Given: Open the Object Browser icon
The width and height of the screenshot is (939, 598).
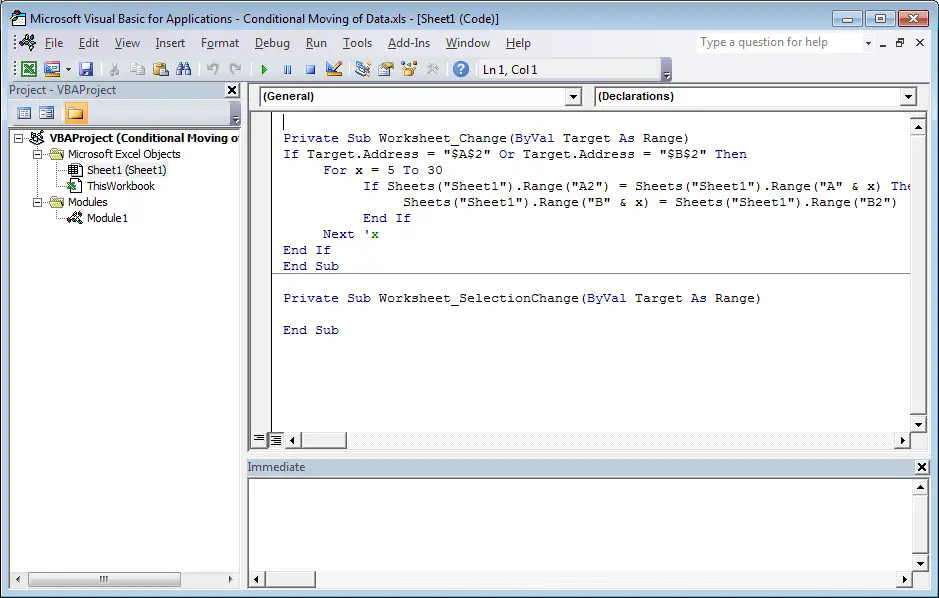Looking at the screenshot, I should coord(409,69).
